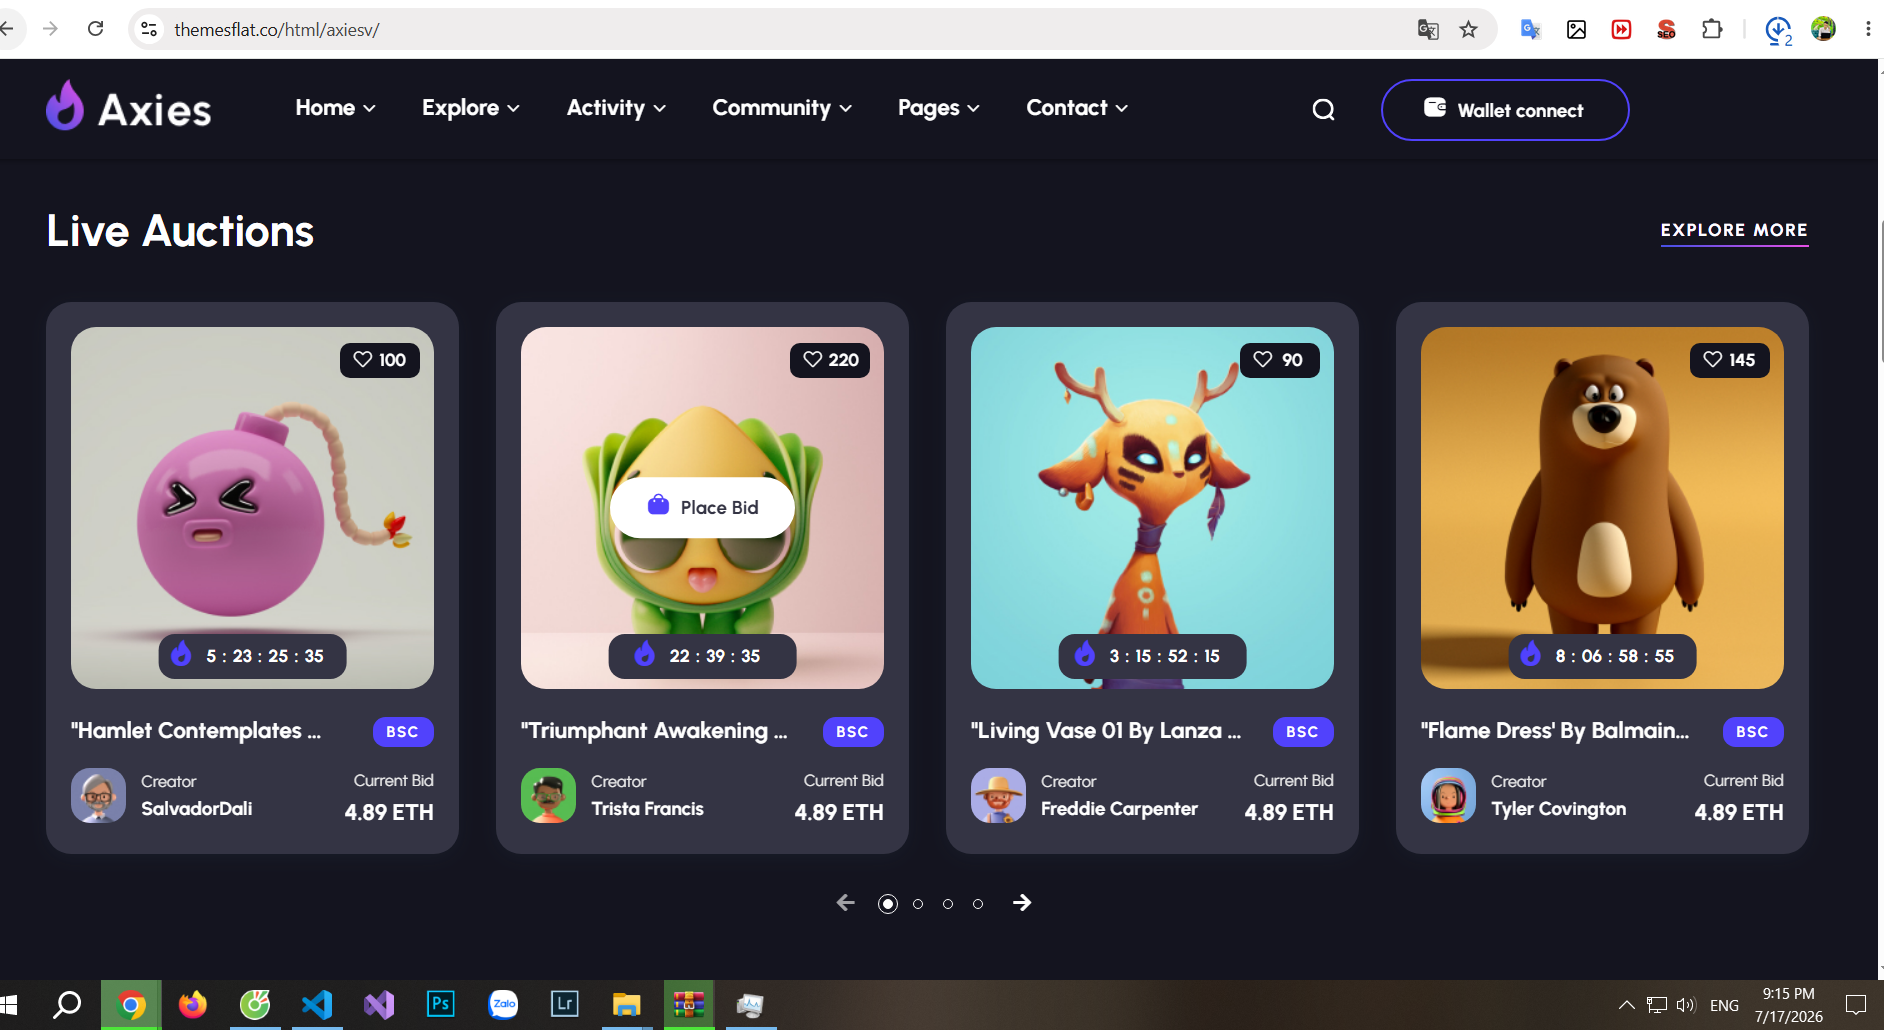Click SalvadorDali's avatar

[98, 796]
